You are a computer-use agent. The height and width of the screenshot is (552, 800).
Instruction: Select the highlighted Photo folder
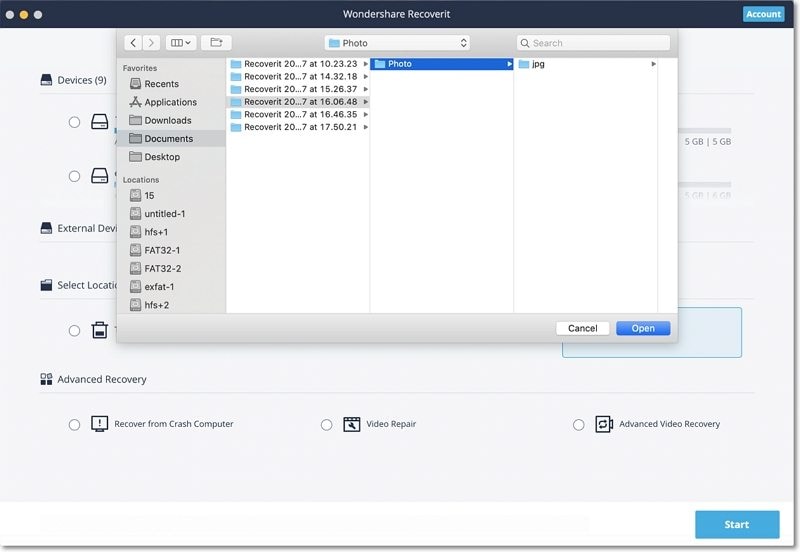coord(442,64)
